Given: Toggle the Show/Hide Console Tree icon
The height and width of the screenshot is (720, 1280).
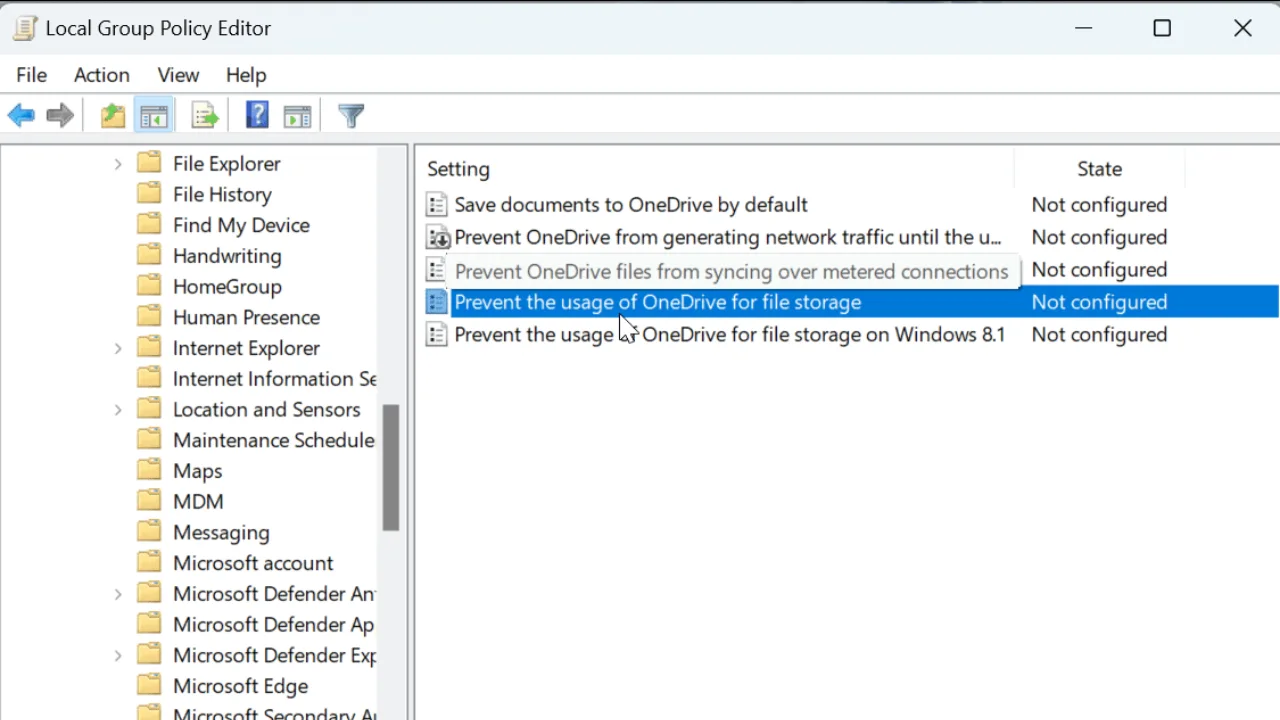Looking at the screenshot, I should coord(153,115).
